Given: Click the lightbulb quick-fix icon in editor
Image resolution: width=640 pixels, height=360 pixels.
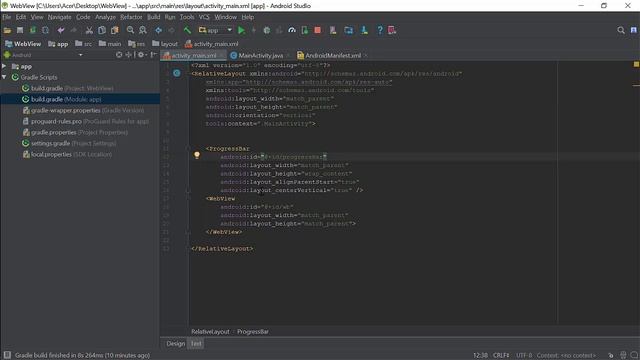Looking at the screenshot, I should point(197,155).
